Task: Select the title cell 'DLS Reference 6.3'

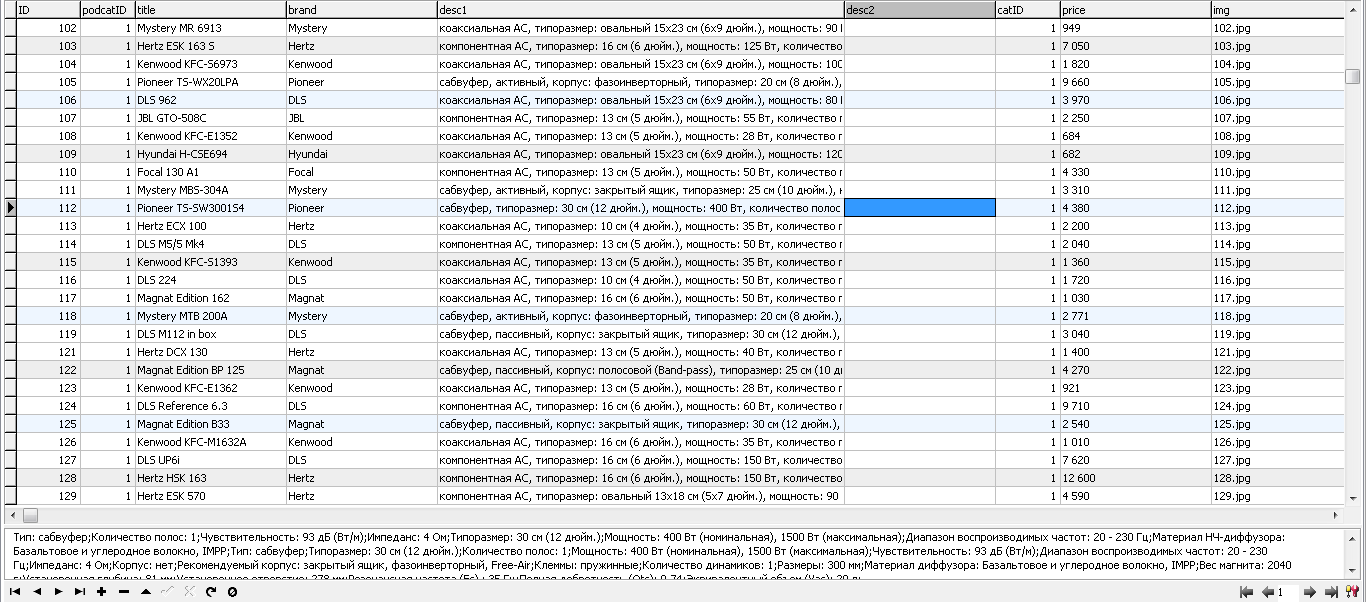Action: pos(210,405)
